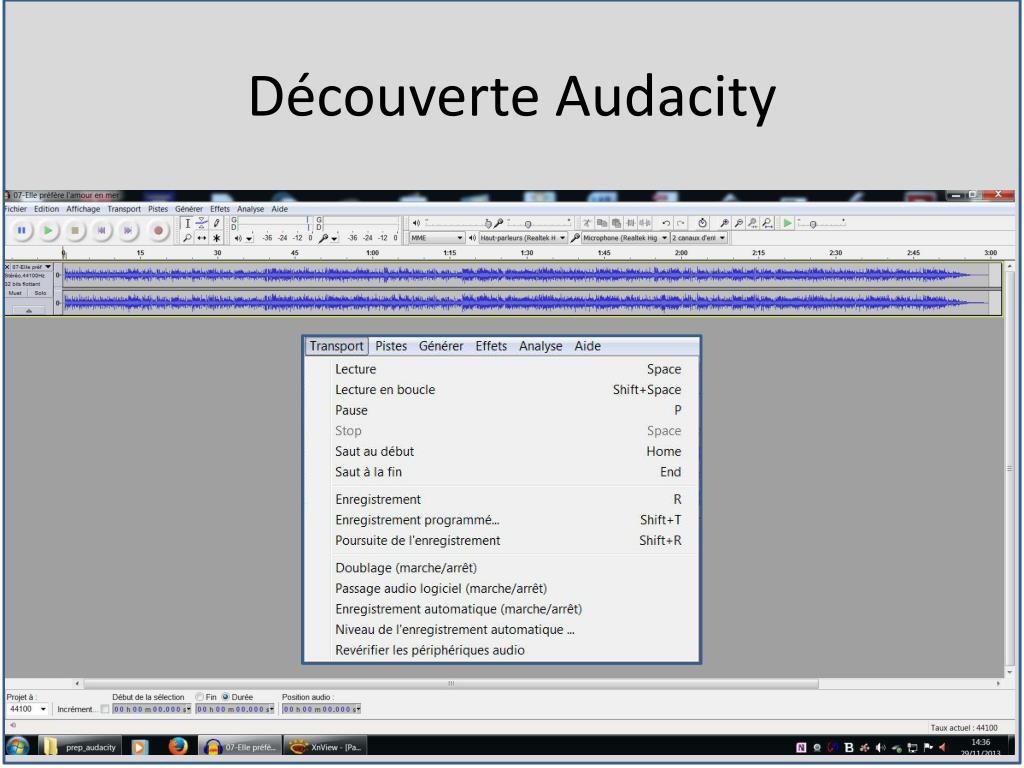Collapse the track with the arrow button
Viewport: 1024px width, 768px height.
[29, 311]
